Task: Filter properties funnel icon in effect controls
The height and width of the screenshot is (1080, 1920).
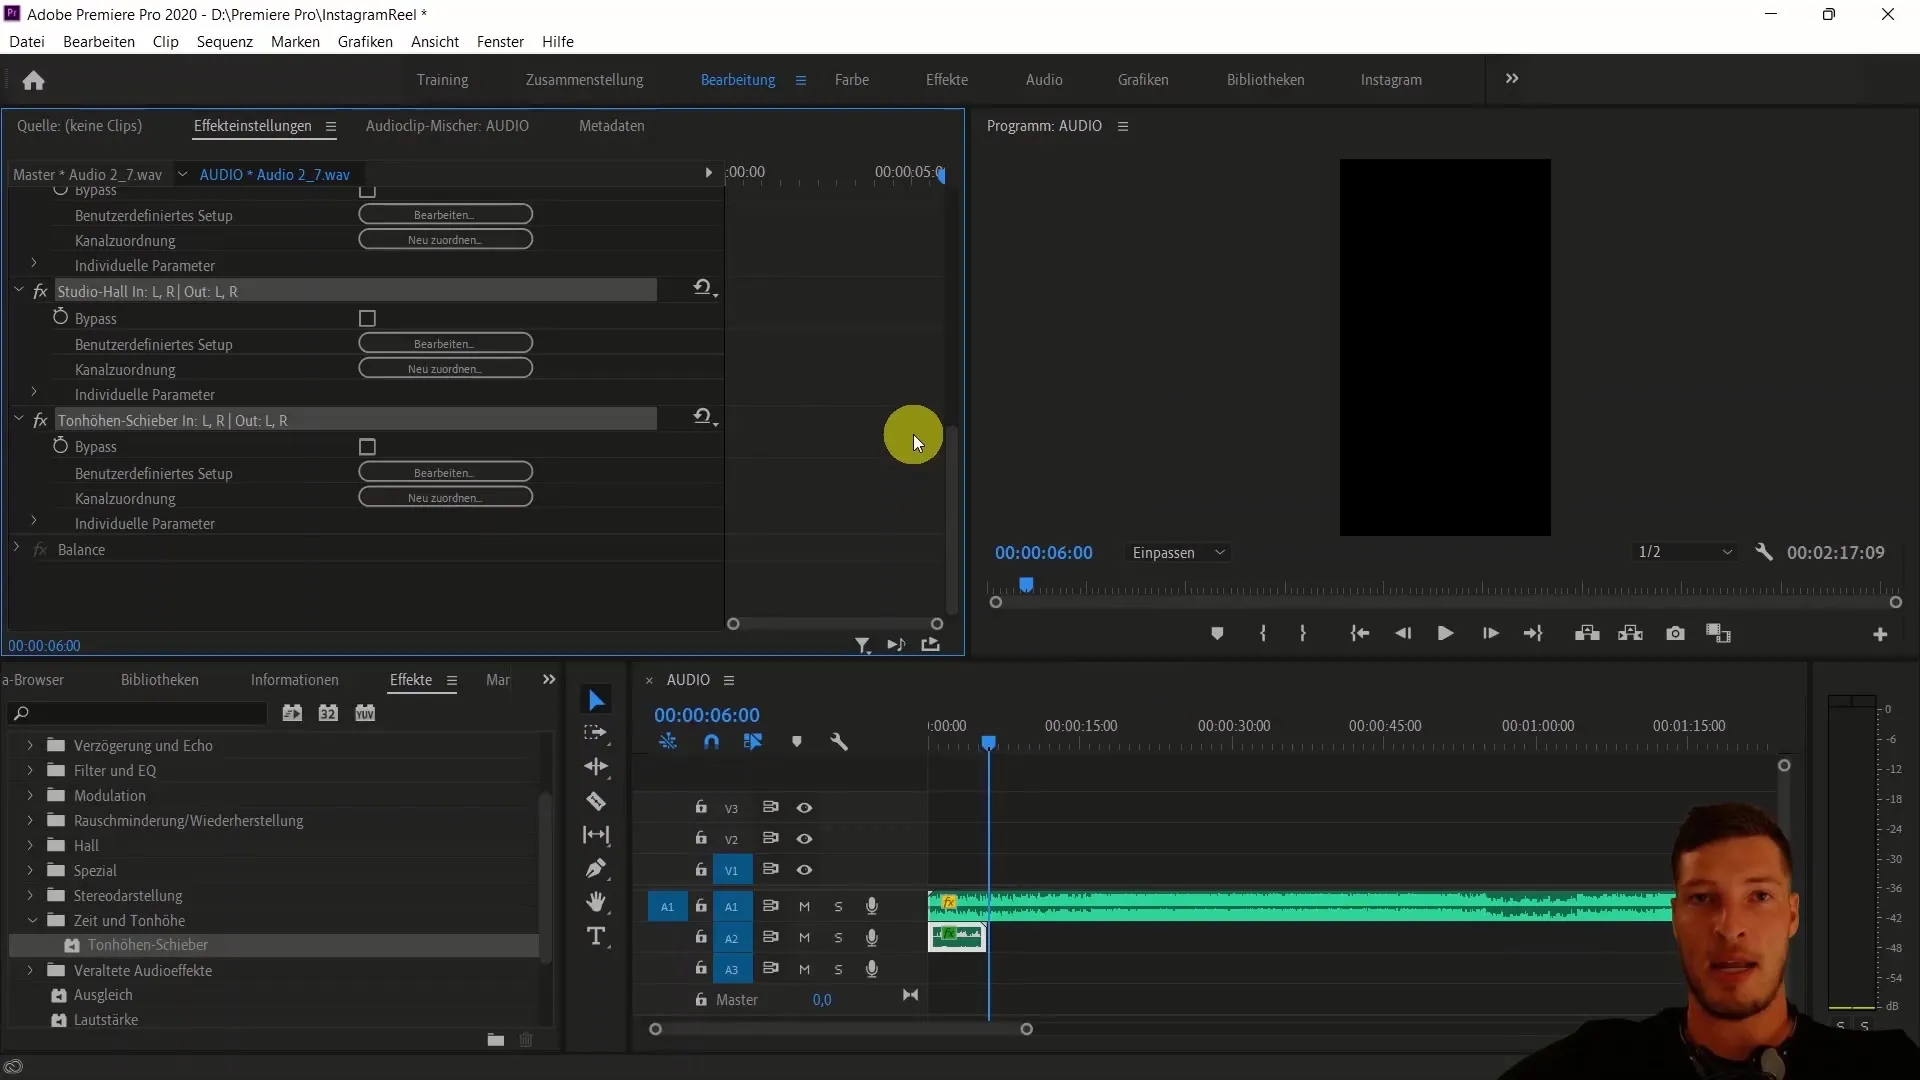Action: point(862,646)
